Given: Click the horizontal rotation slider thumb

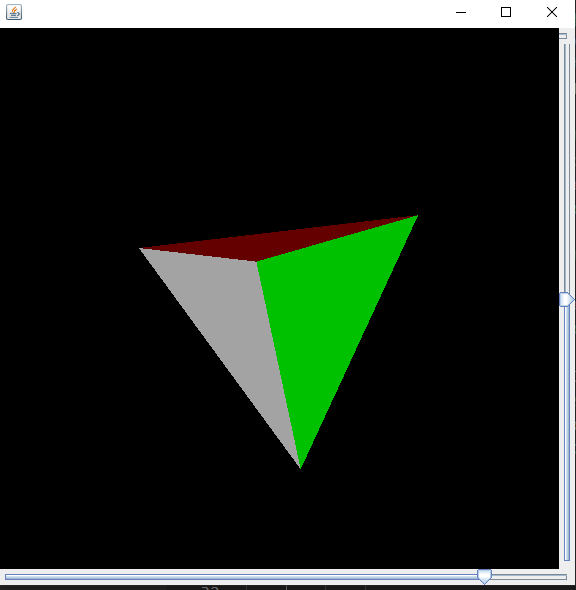Looking at the screenshot, I should [485, 576].
